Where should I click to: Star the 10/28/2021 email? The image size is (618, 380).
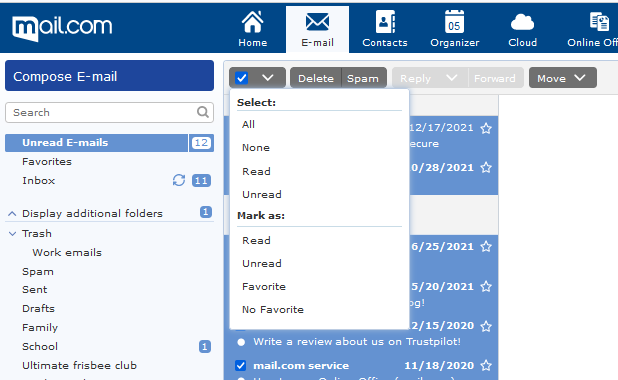tap(486, 168)
